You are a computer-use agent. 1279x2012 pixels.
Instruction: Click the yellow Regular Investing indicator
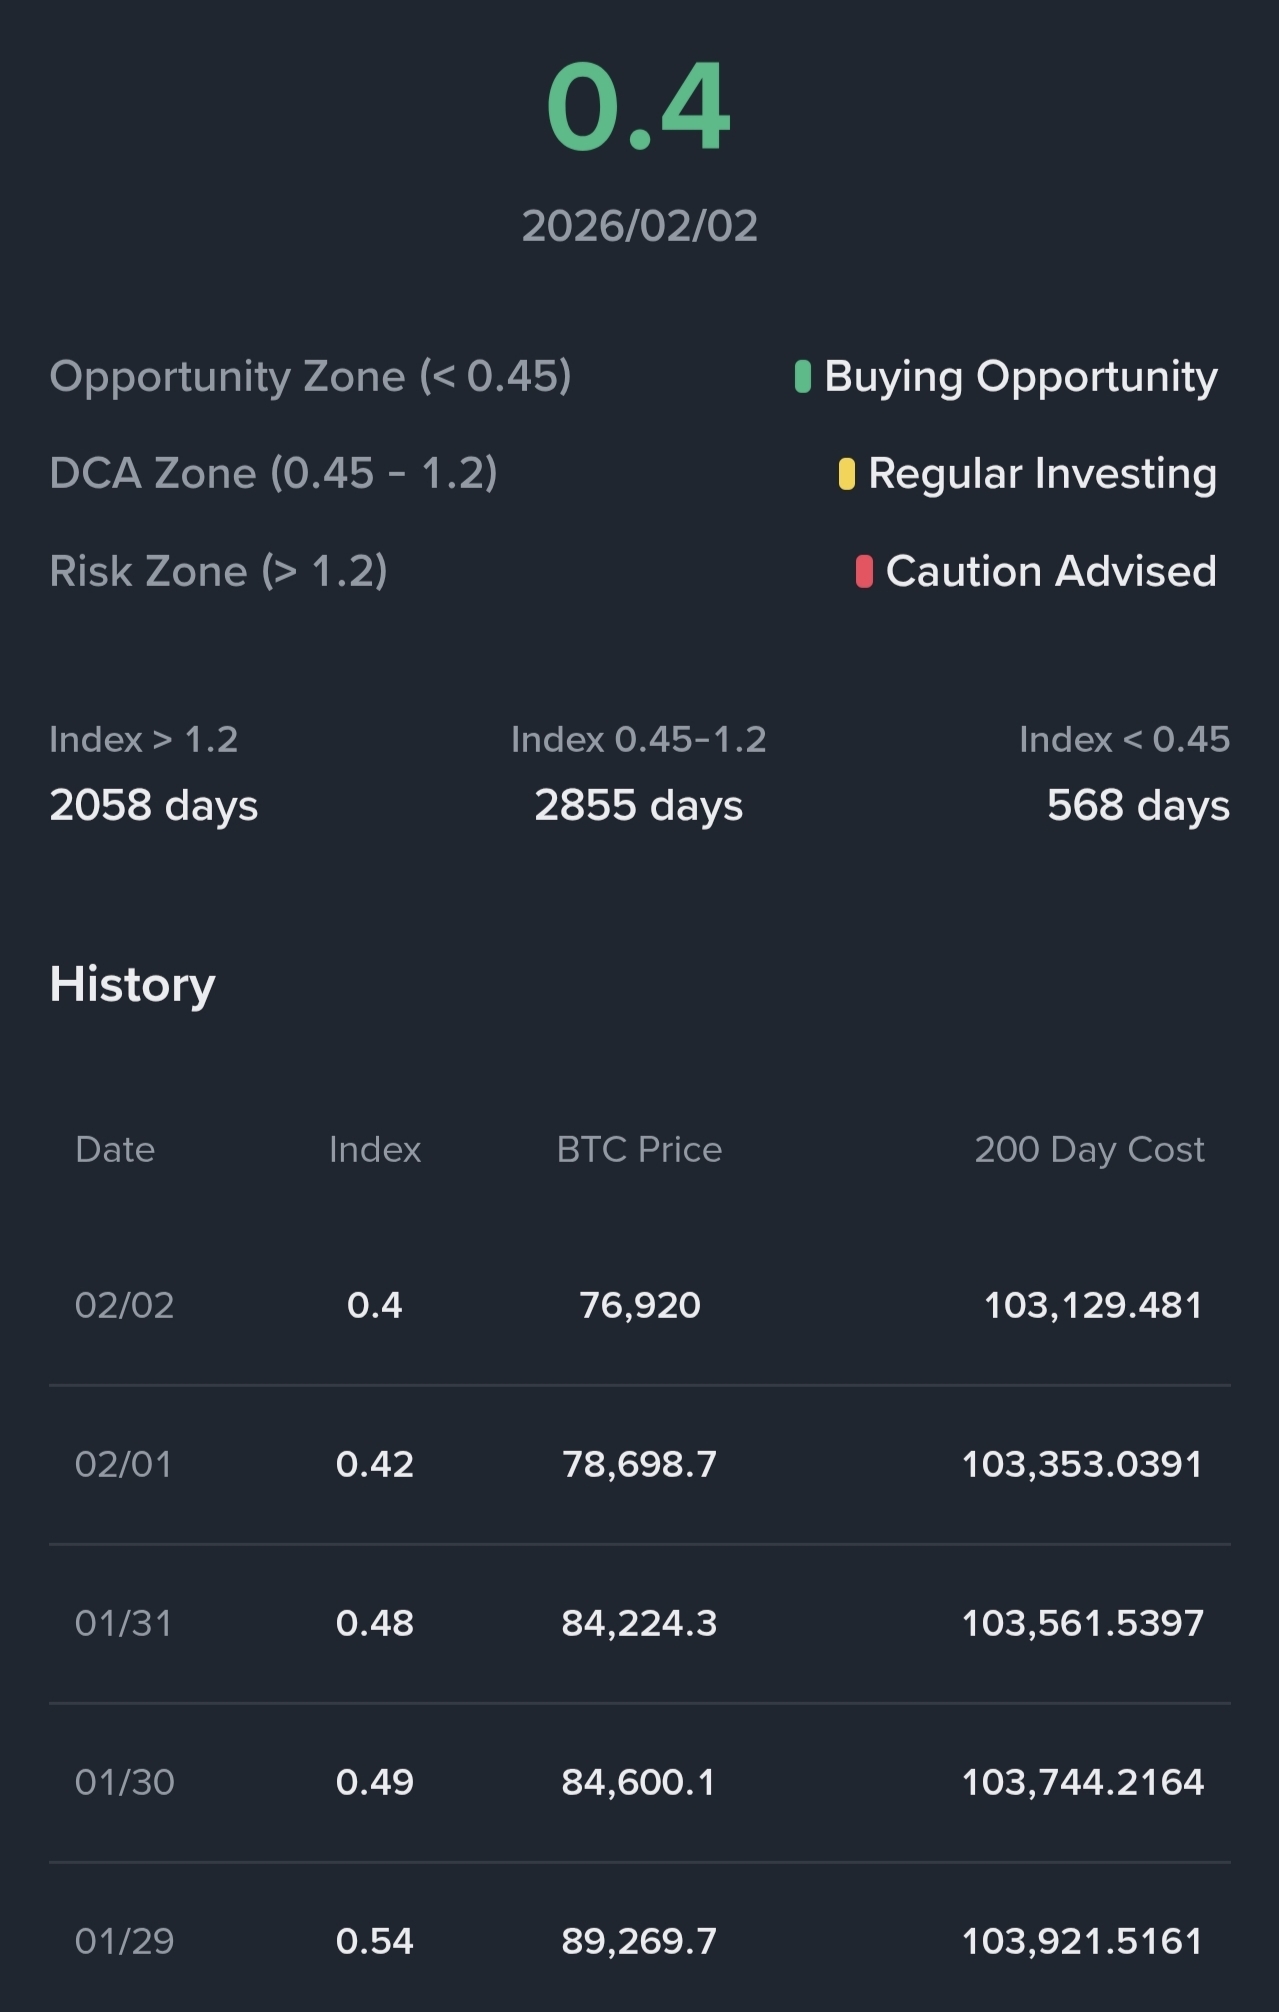coord(846,474)
